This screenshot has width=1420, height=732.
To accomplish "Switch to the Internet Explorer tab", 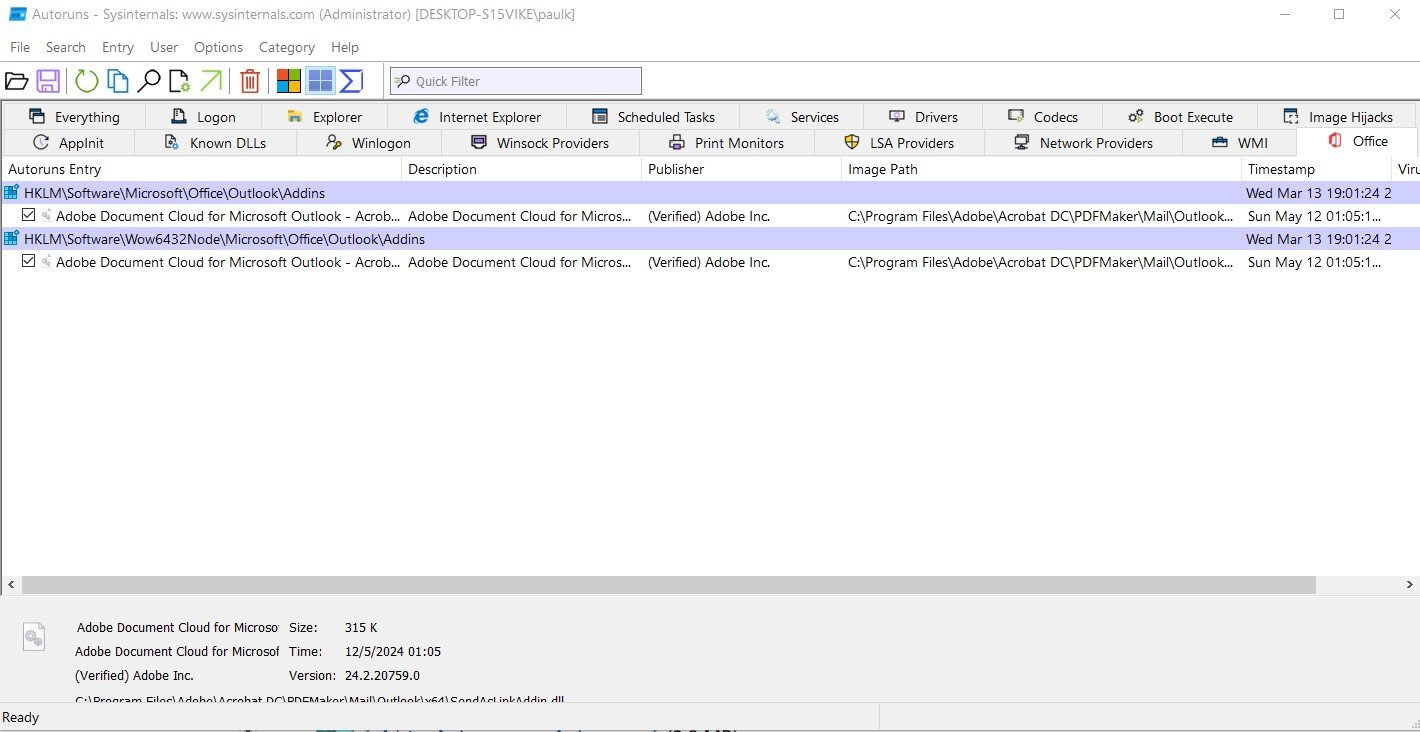I will (477, 117).
